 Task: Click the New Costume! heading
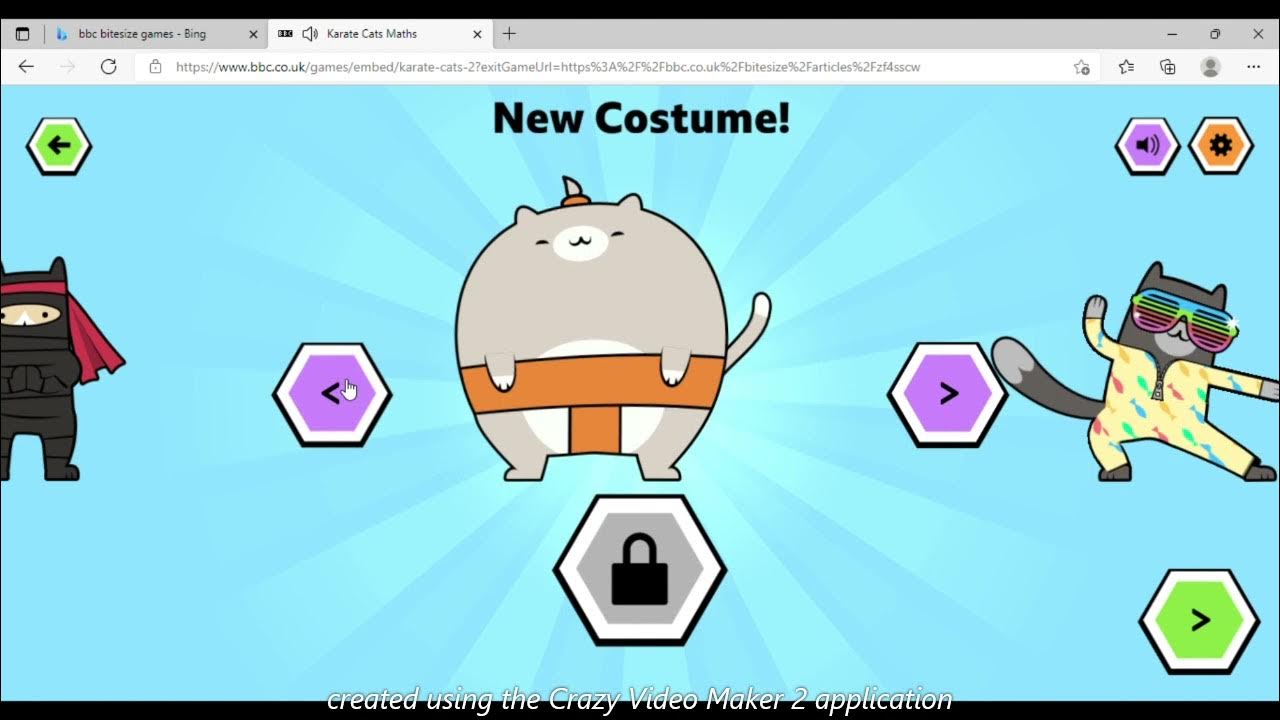point(641,118)
